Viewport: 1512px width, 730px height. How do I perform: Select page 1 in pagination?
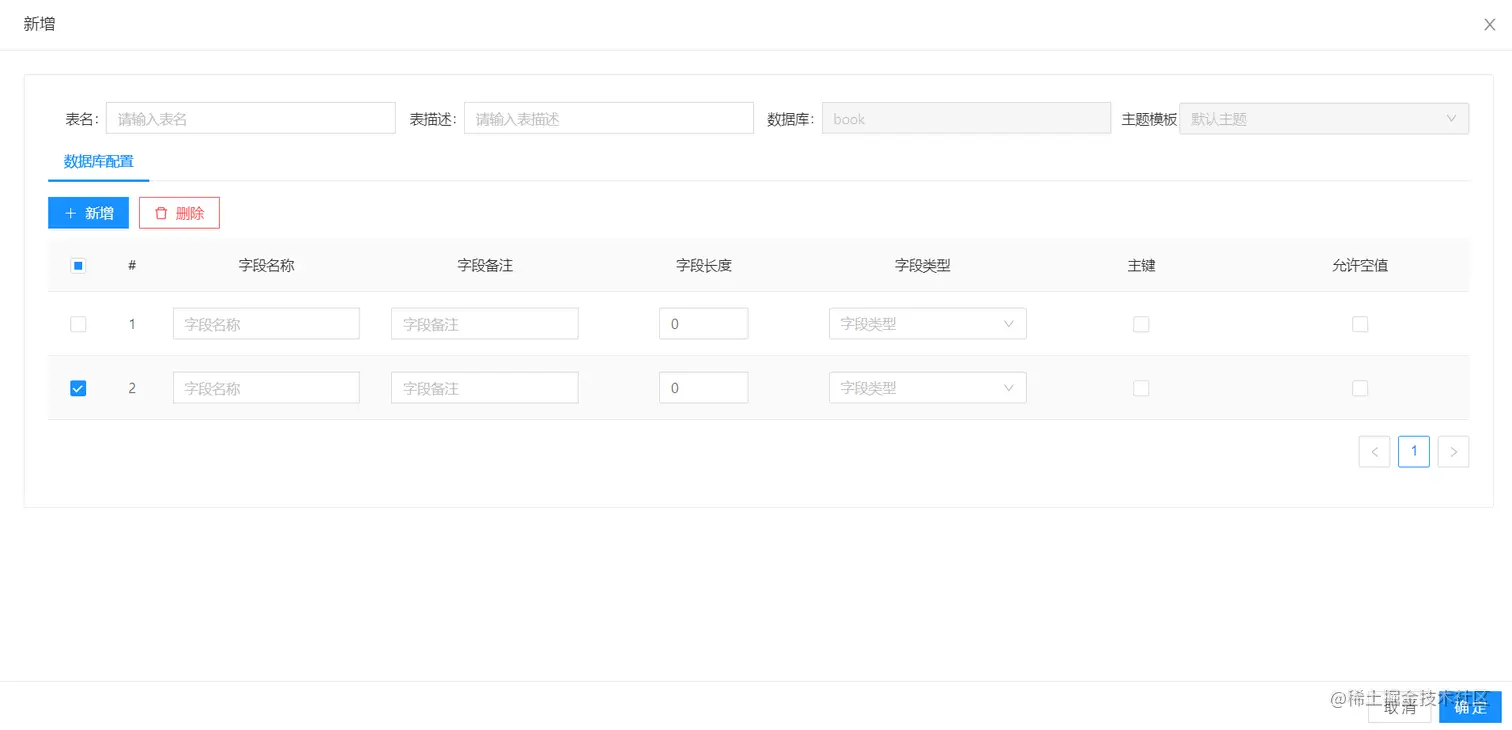coord(1414,452)
